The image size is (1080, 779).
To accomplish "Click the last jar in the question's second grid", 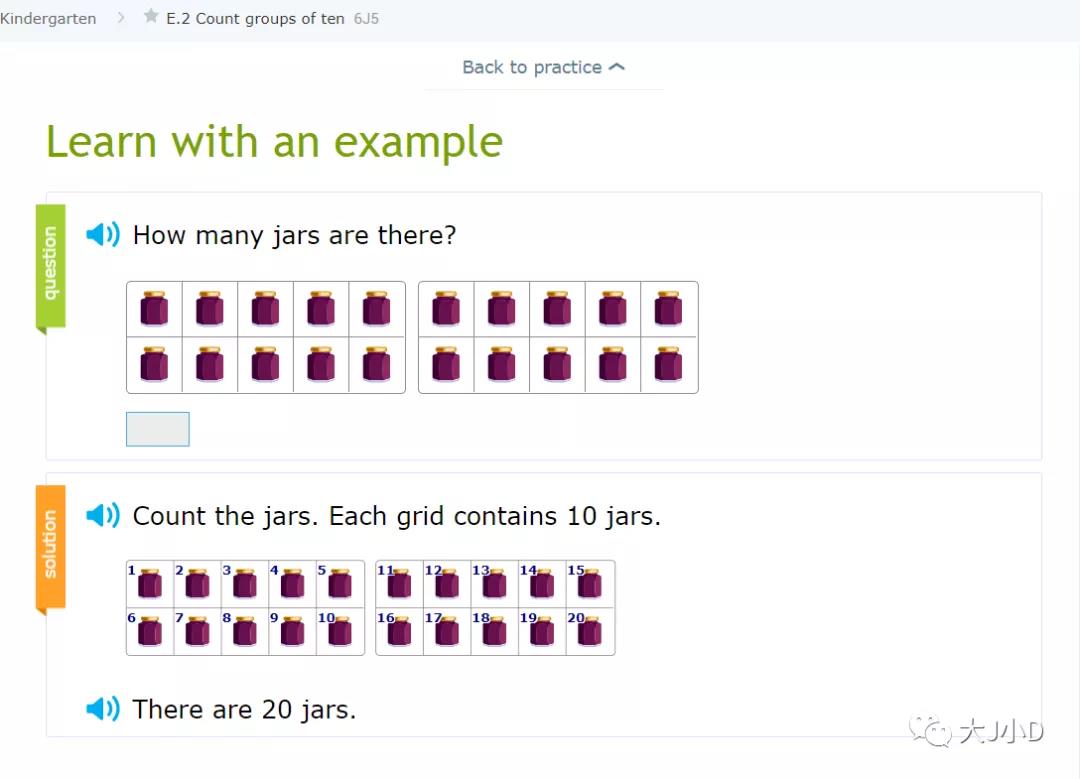I will (x=668, y=365).
